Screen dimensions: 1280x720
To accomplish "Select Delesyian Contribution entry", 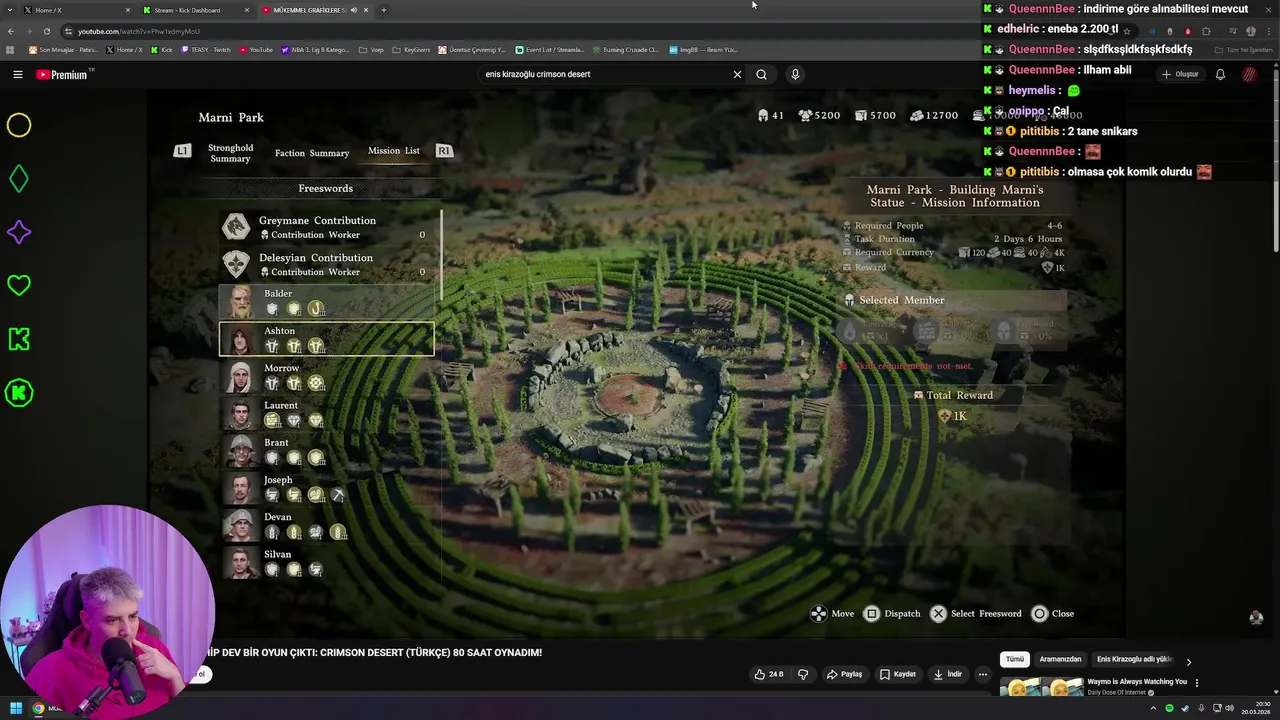I will (x=328, y=264).
